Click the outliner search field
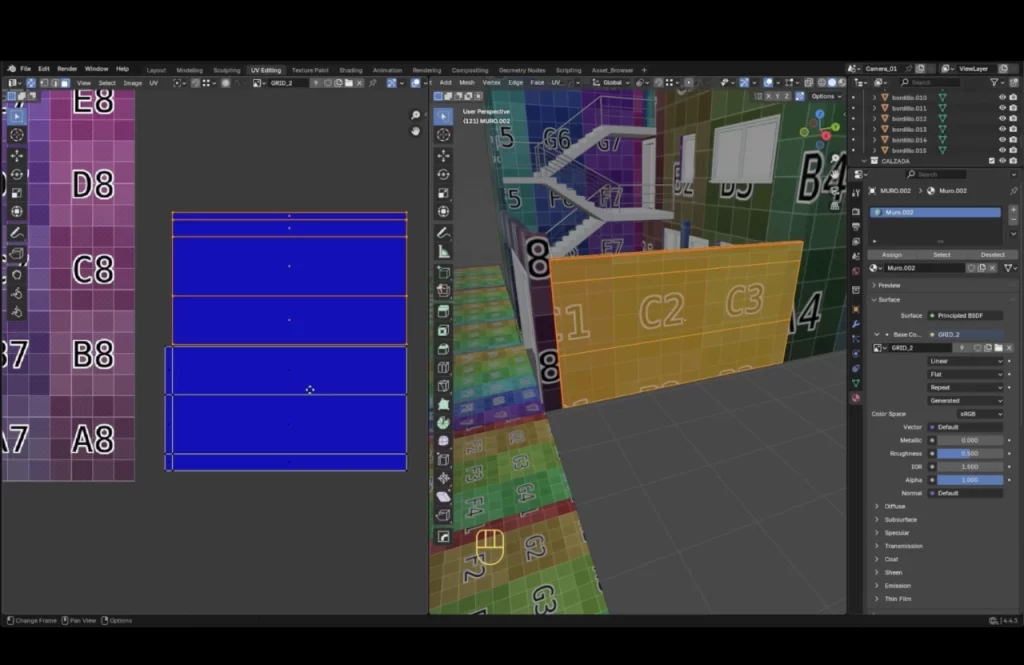 [x=930, y=82]
